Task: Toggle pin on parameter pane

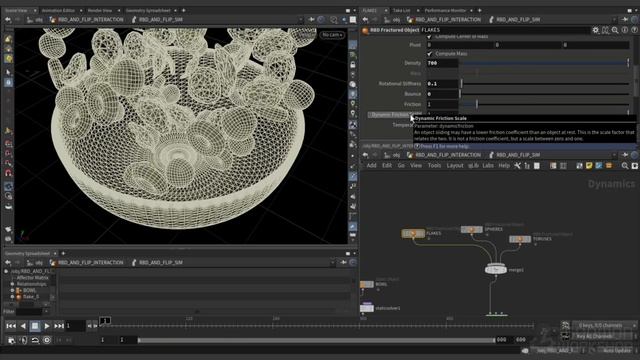Action: (625, 19)
